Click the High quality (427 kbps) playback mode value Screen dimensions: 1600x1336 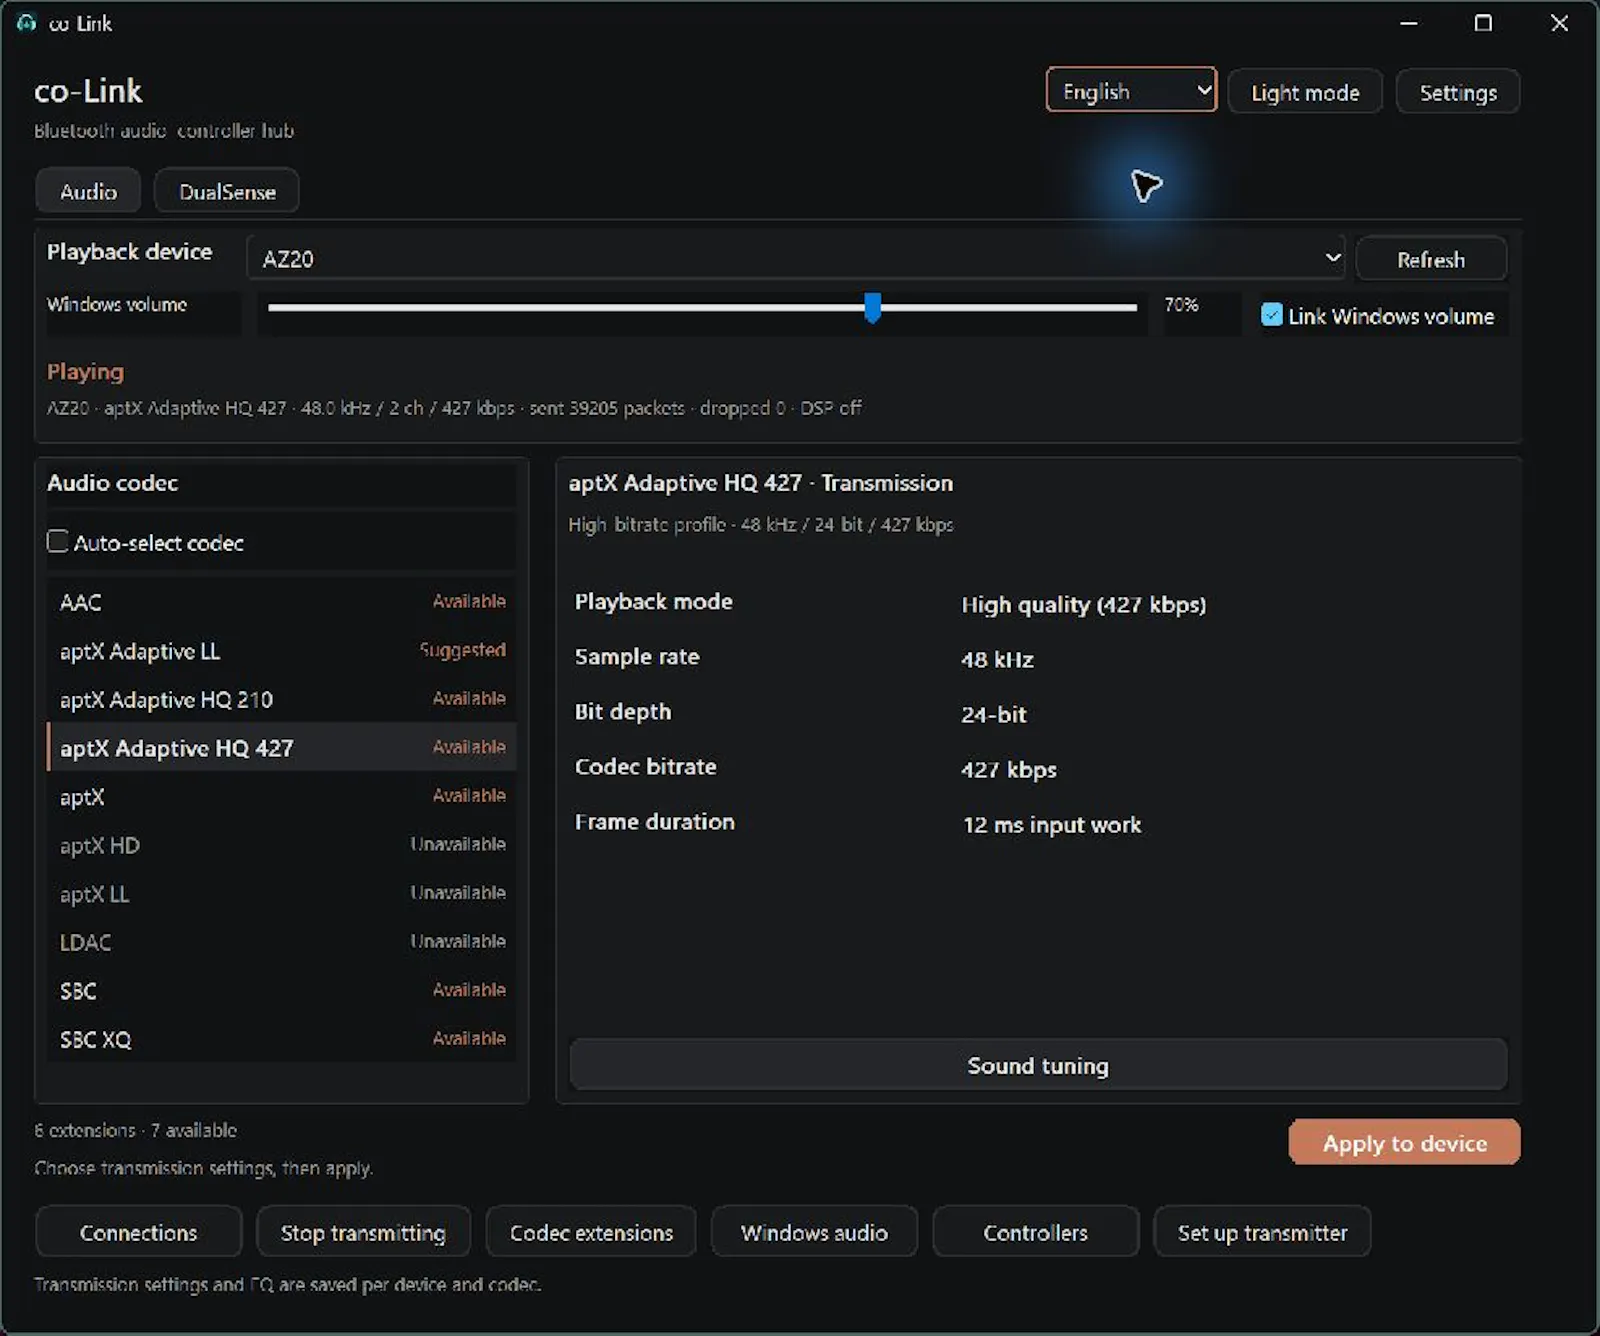pyautogui.click(x=1083, y=605)
